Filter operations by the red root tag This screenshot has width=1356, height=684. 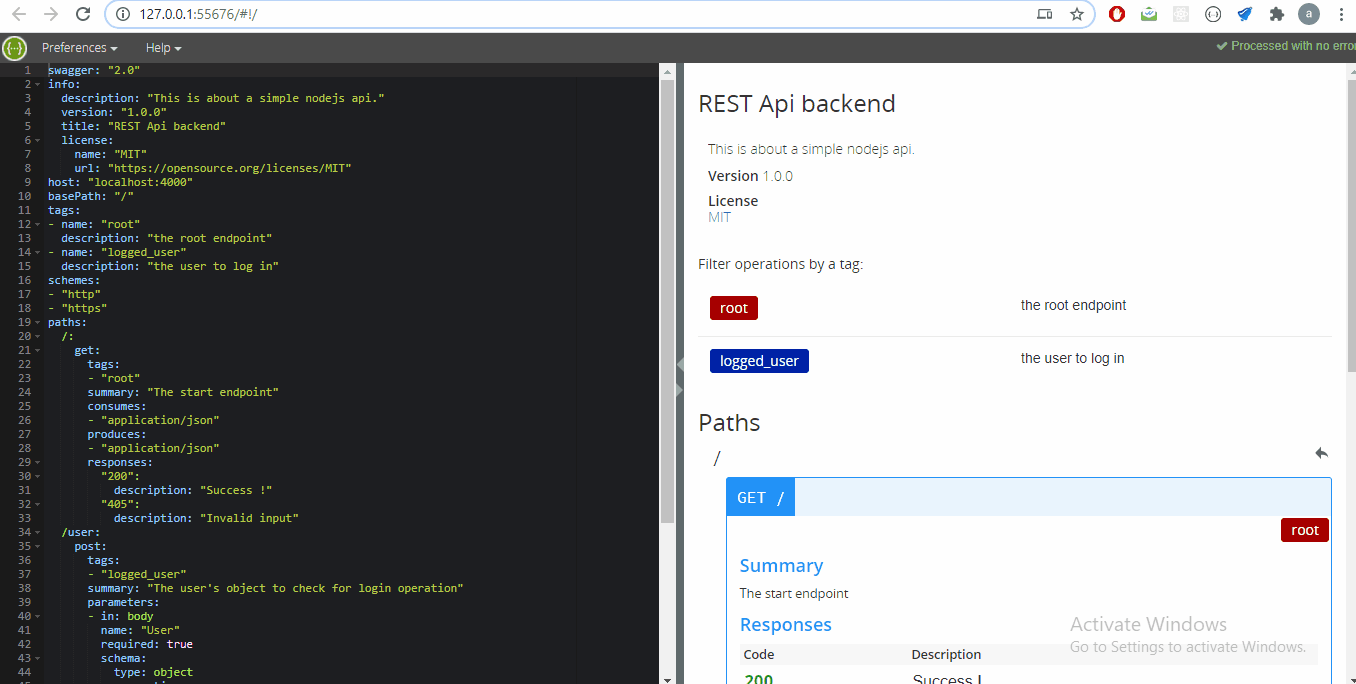[734, 308]
